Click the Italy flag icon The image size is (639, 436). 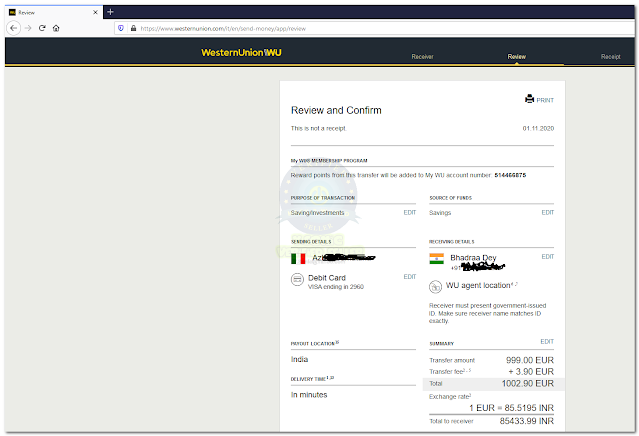click(x=298, y=259)
